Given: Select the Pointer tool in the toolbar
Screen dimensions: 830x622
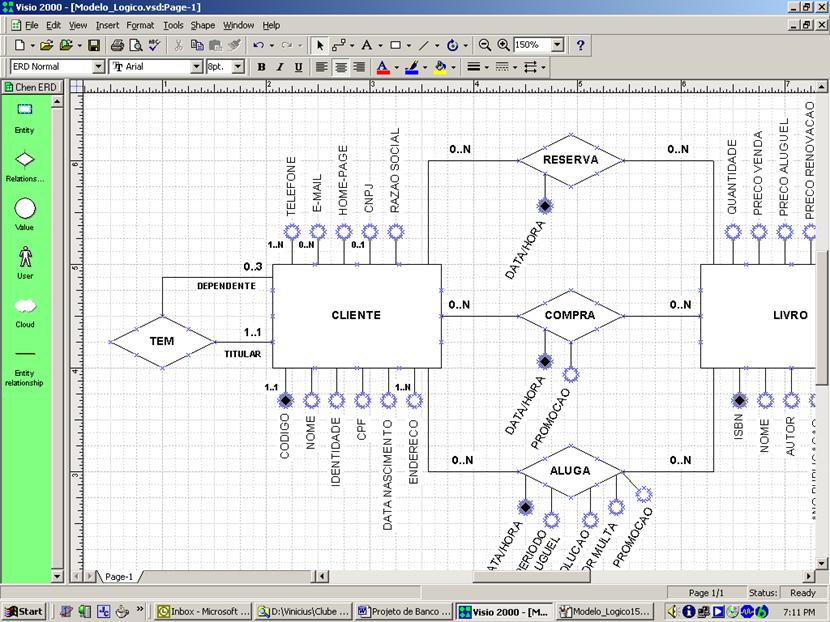Looking at the screenshot, I should (318, 44).
